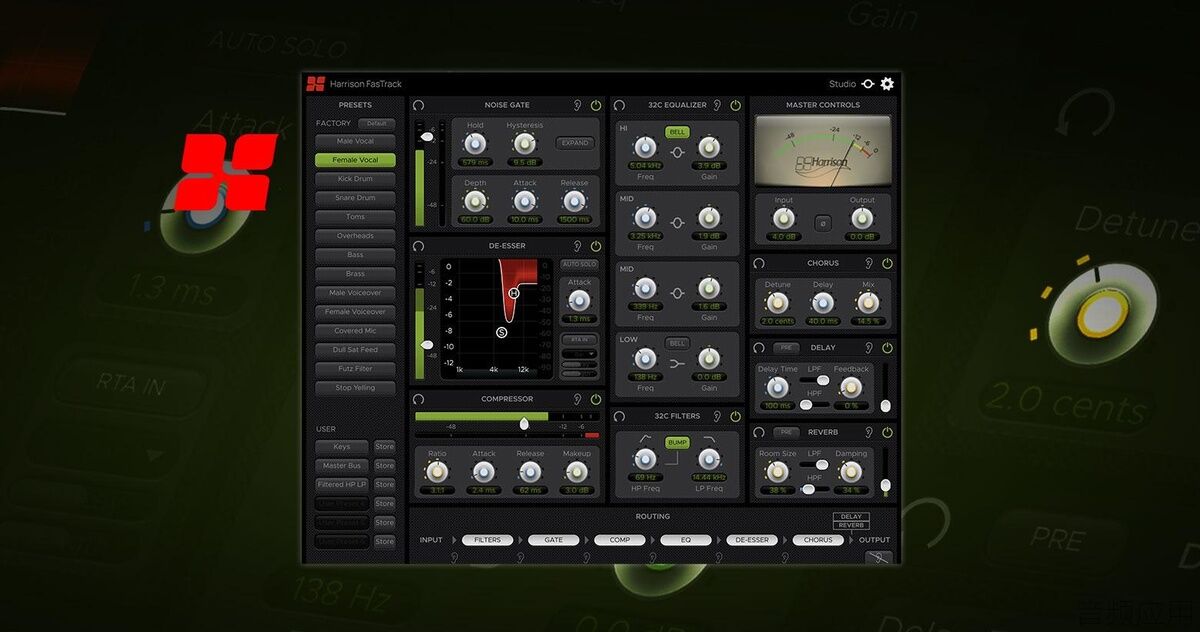The width and height of the screenshot is (1200, 632).
Task: Click the ear icon under the FILTERS routing chip
Action: tap(455, 558)
